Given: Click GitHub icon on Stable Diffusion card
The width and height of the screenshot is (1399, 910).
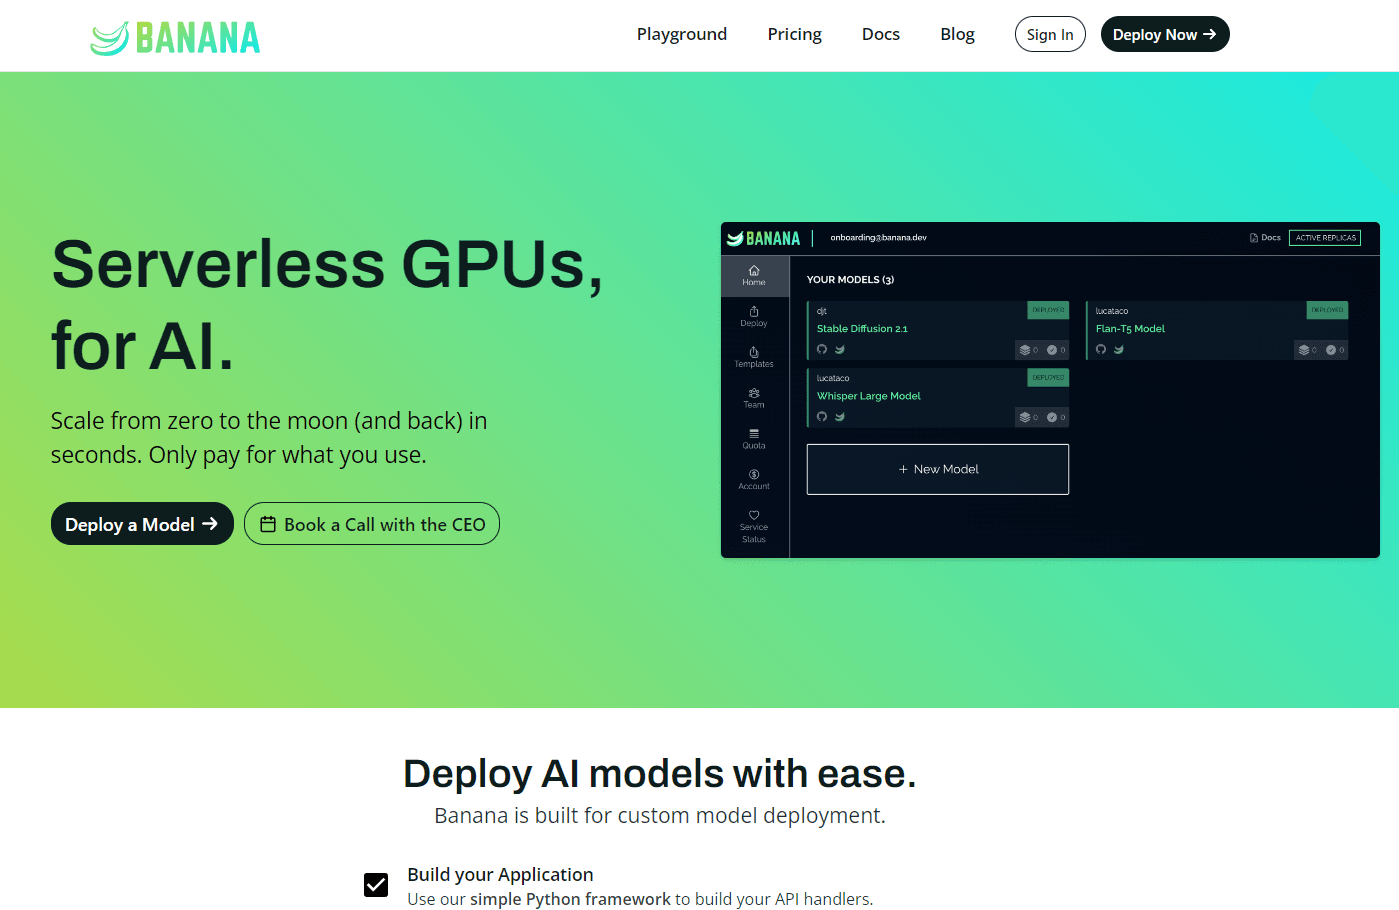Looking at the screenshot, I should [822, 350].
